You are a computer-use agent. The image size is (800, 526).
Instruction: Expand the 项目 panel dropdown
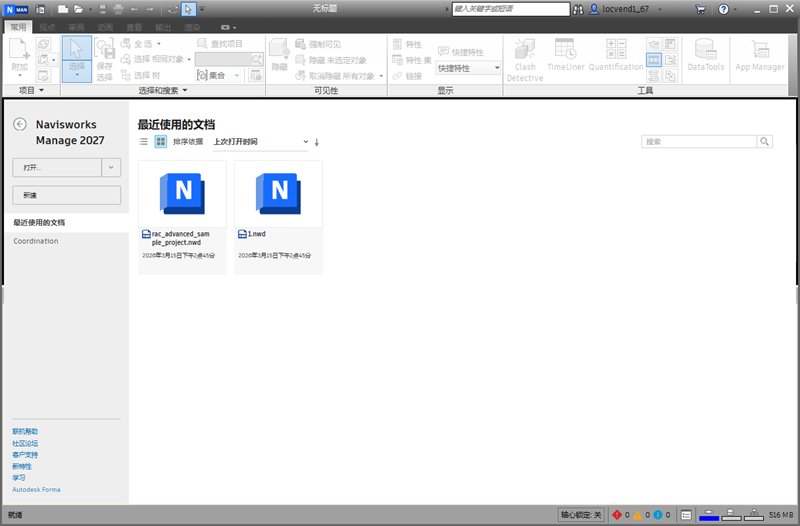pos(31,90)
